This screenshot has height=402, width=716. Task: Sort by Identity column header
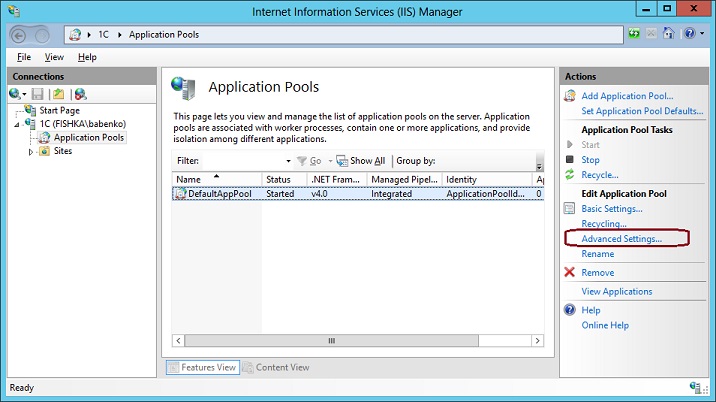point(487,180)
